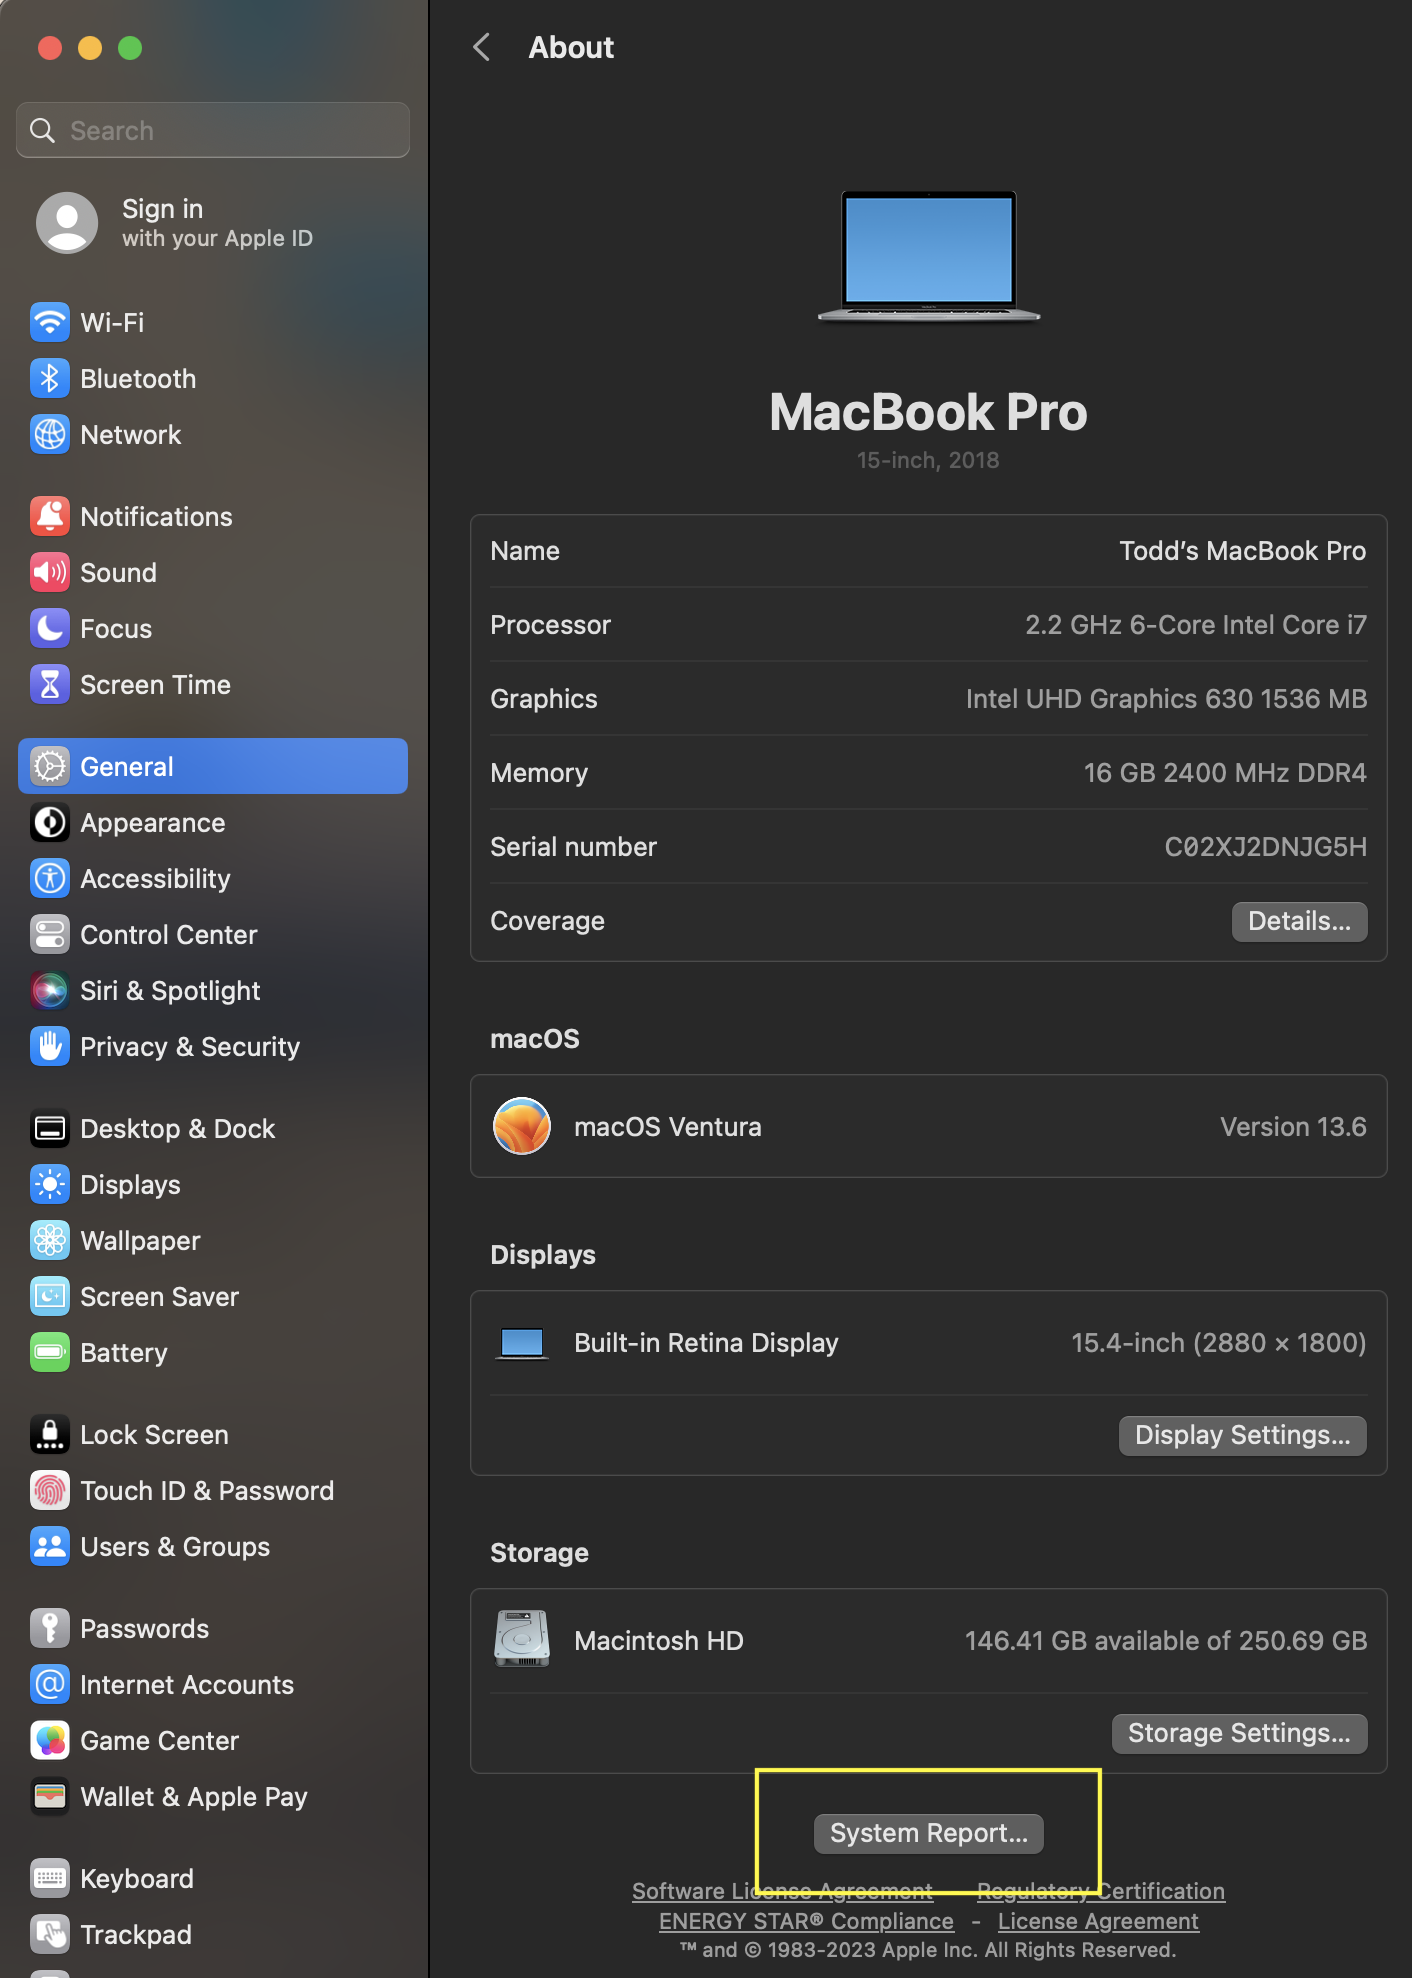Open the Keyboard settings icon
The width and height of the screenshot is (1412, 1978).
point(50,1878)
